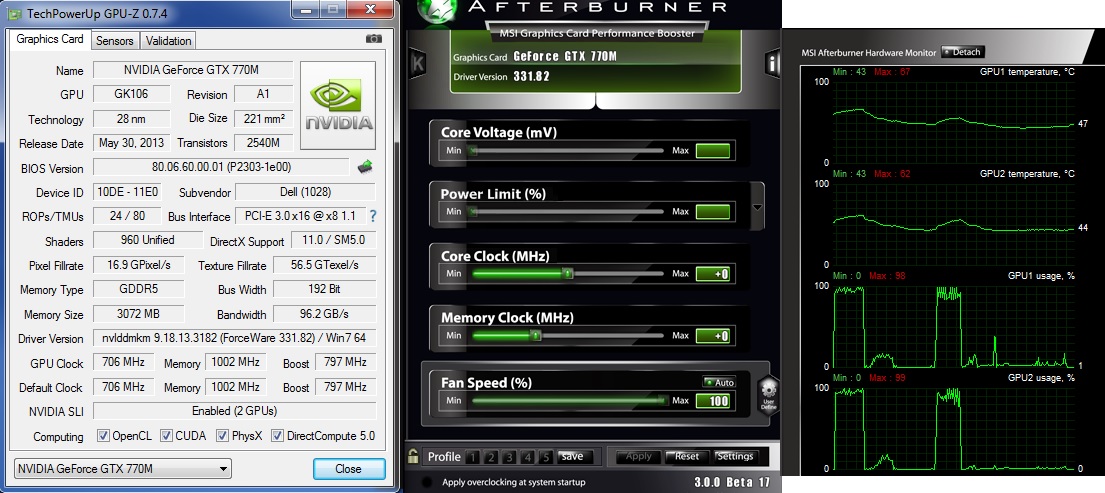Select Afterburner profile slot 4
1105x493 pixels.
coord(528,457)
